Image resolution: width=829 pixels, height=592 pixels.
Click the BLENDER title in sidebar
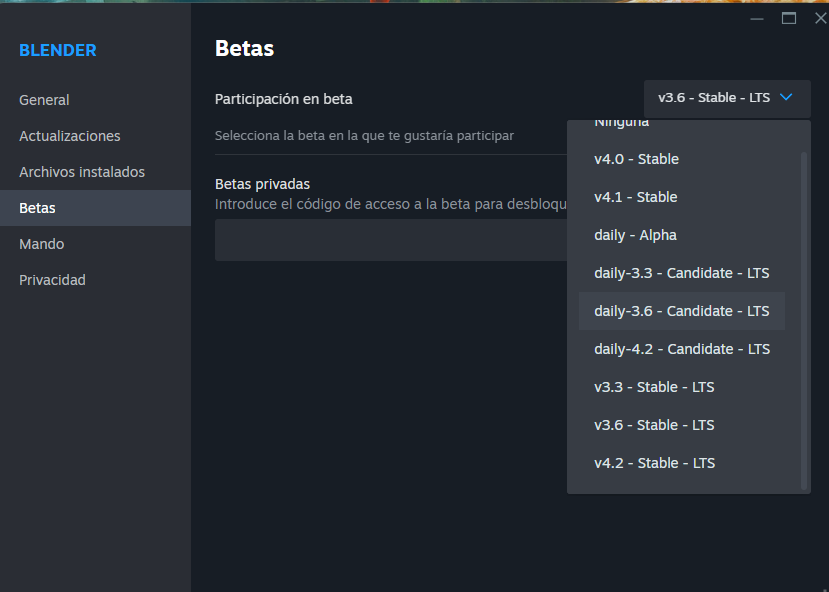tap(58, 50)
